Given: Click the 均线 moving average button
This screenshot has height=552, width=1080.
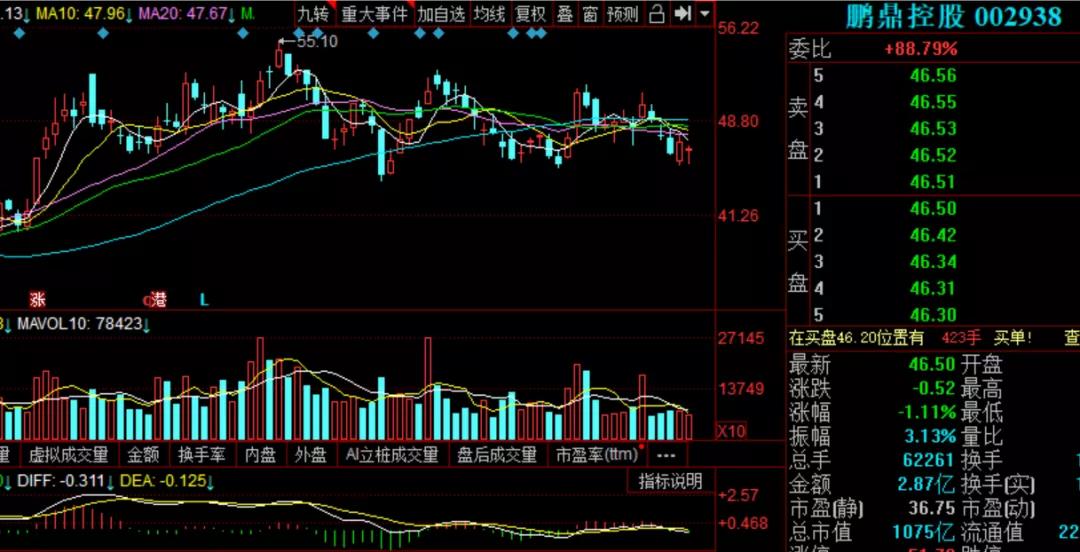Looking at the screenshot, I should (489, 13).
